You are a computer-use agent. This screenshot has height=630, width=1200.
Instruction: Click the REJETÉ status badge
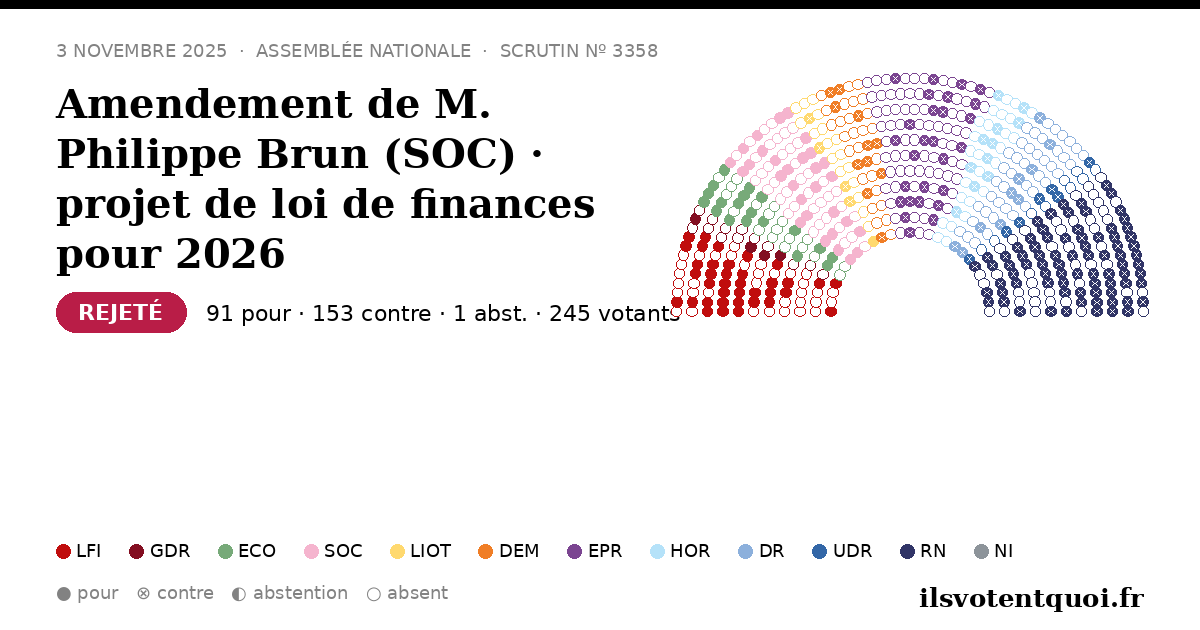121,313
